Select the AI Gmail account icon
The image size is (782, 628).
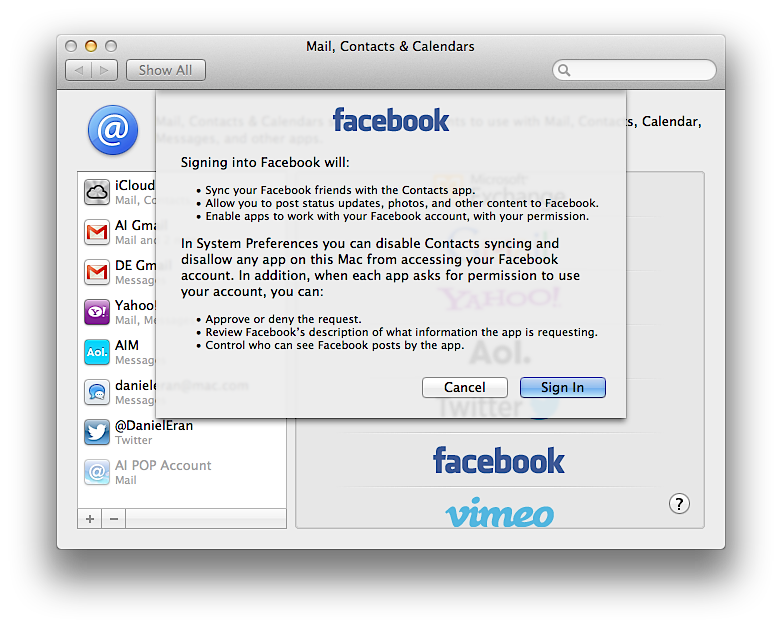tap(97, 232)
